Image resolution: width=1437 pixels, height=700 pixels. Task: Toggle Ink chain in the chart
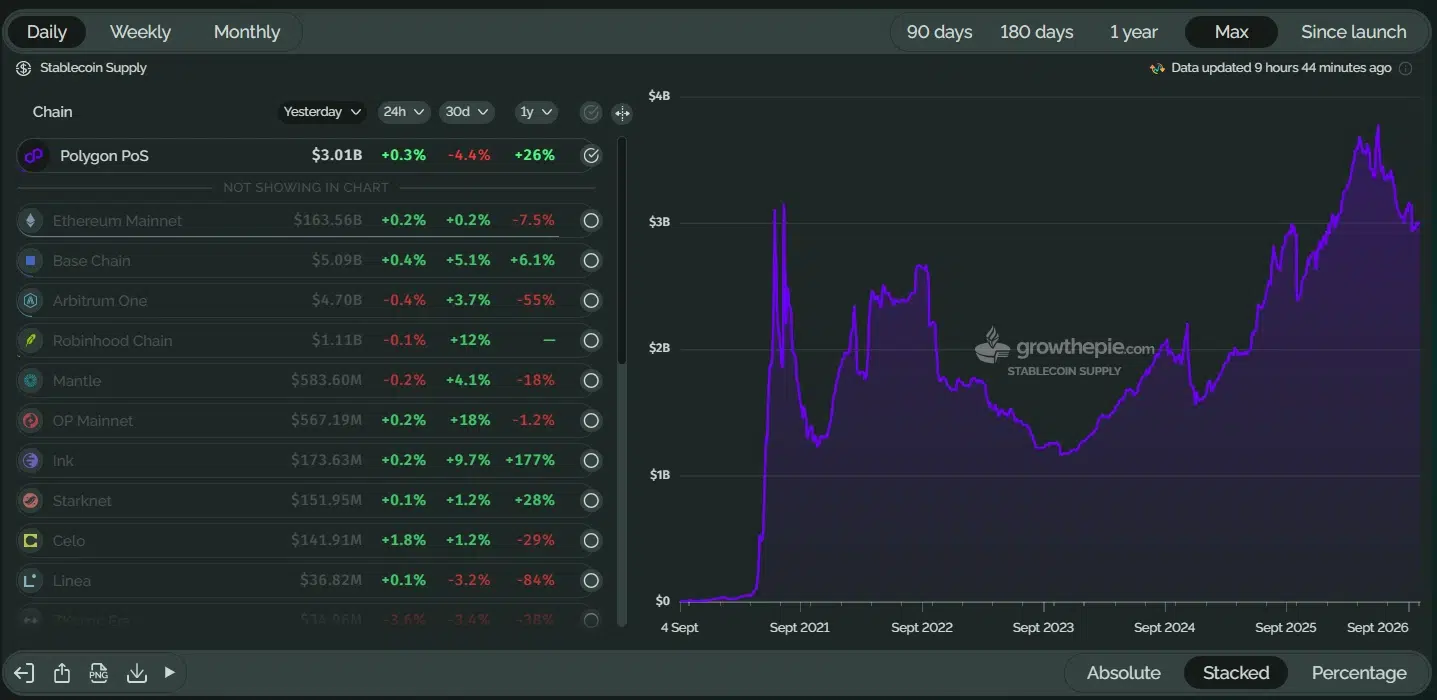591,461
